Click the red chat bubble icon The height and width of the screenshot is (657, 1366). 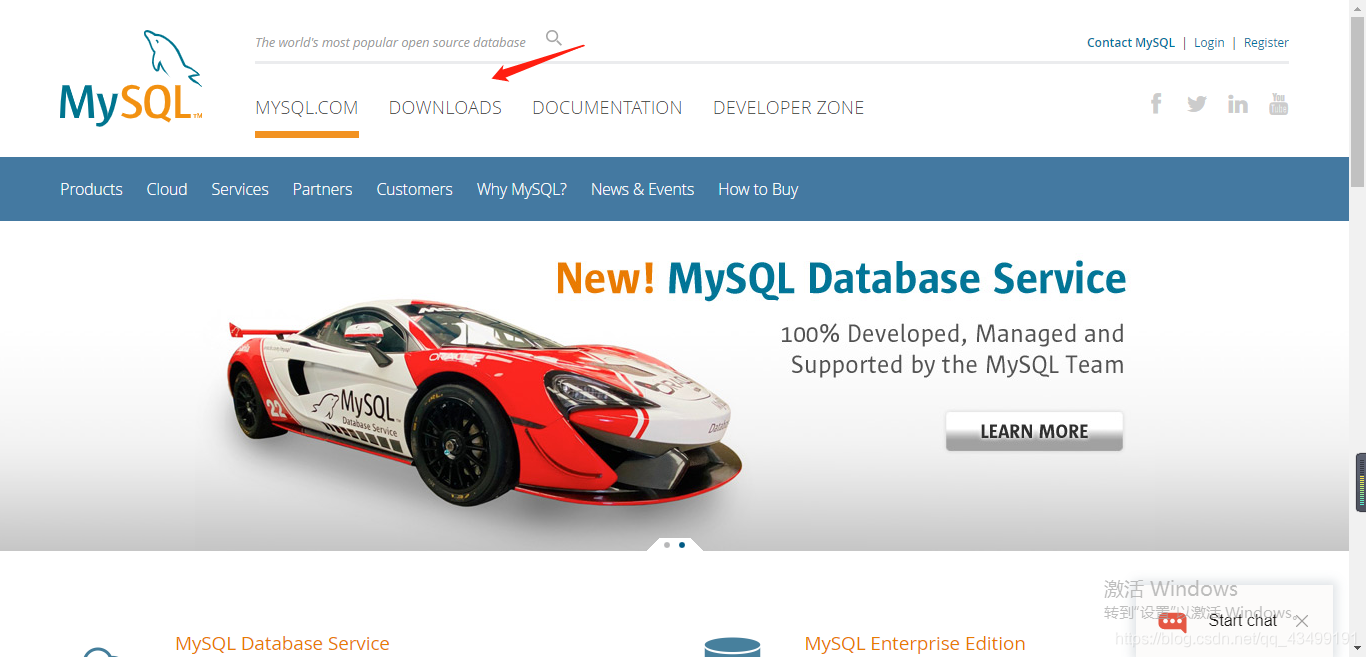[x=1172, y=622]
